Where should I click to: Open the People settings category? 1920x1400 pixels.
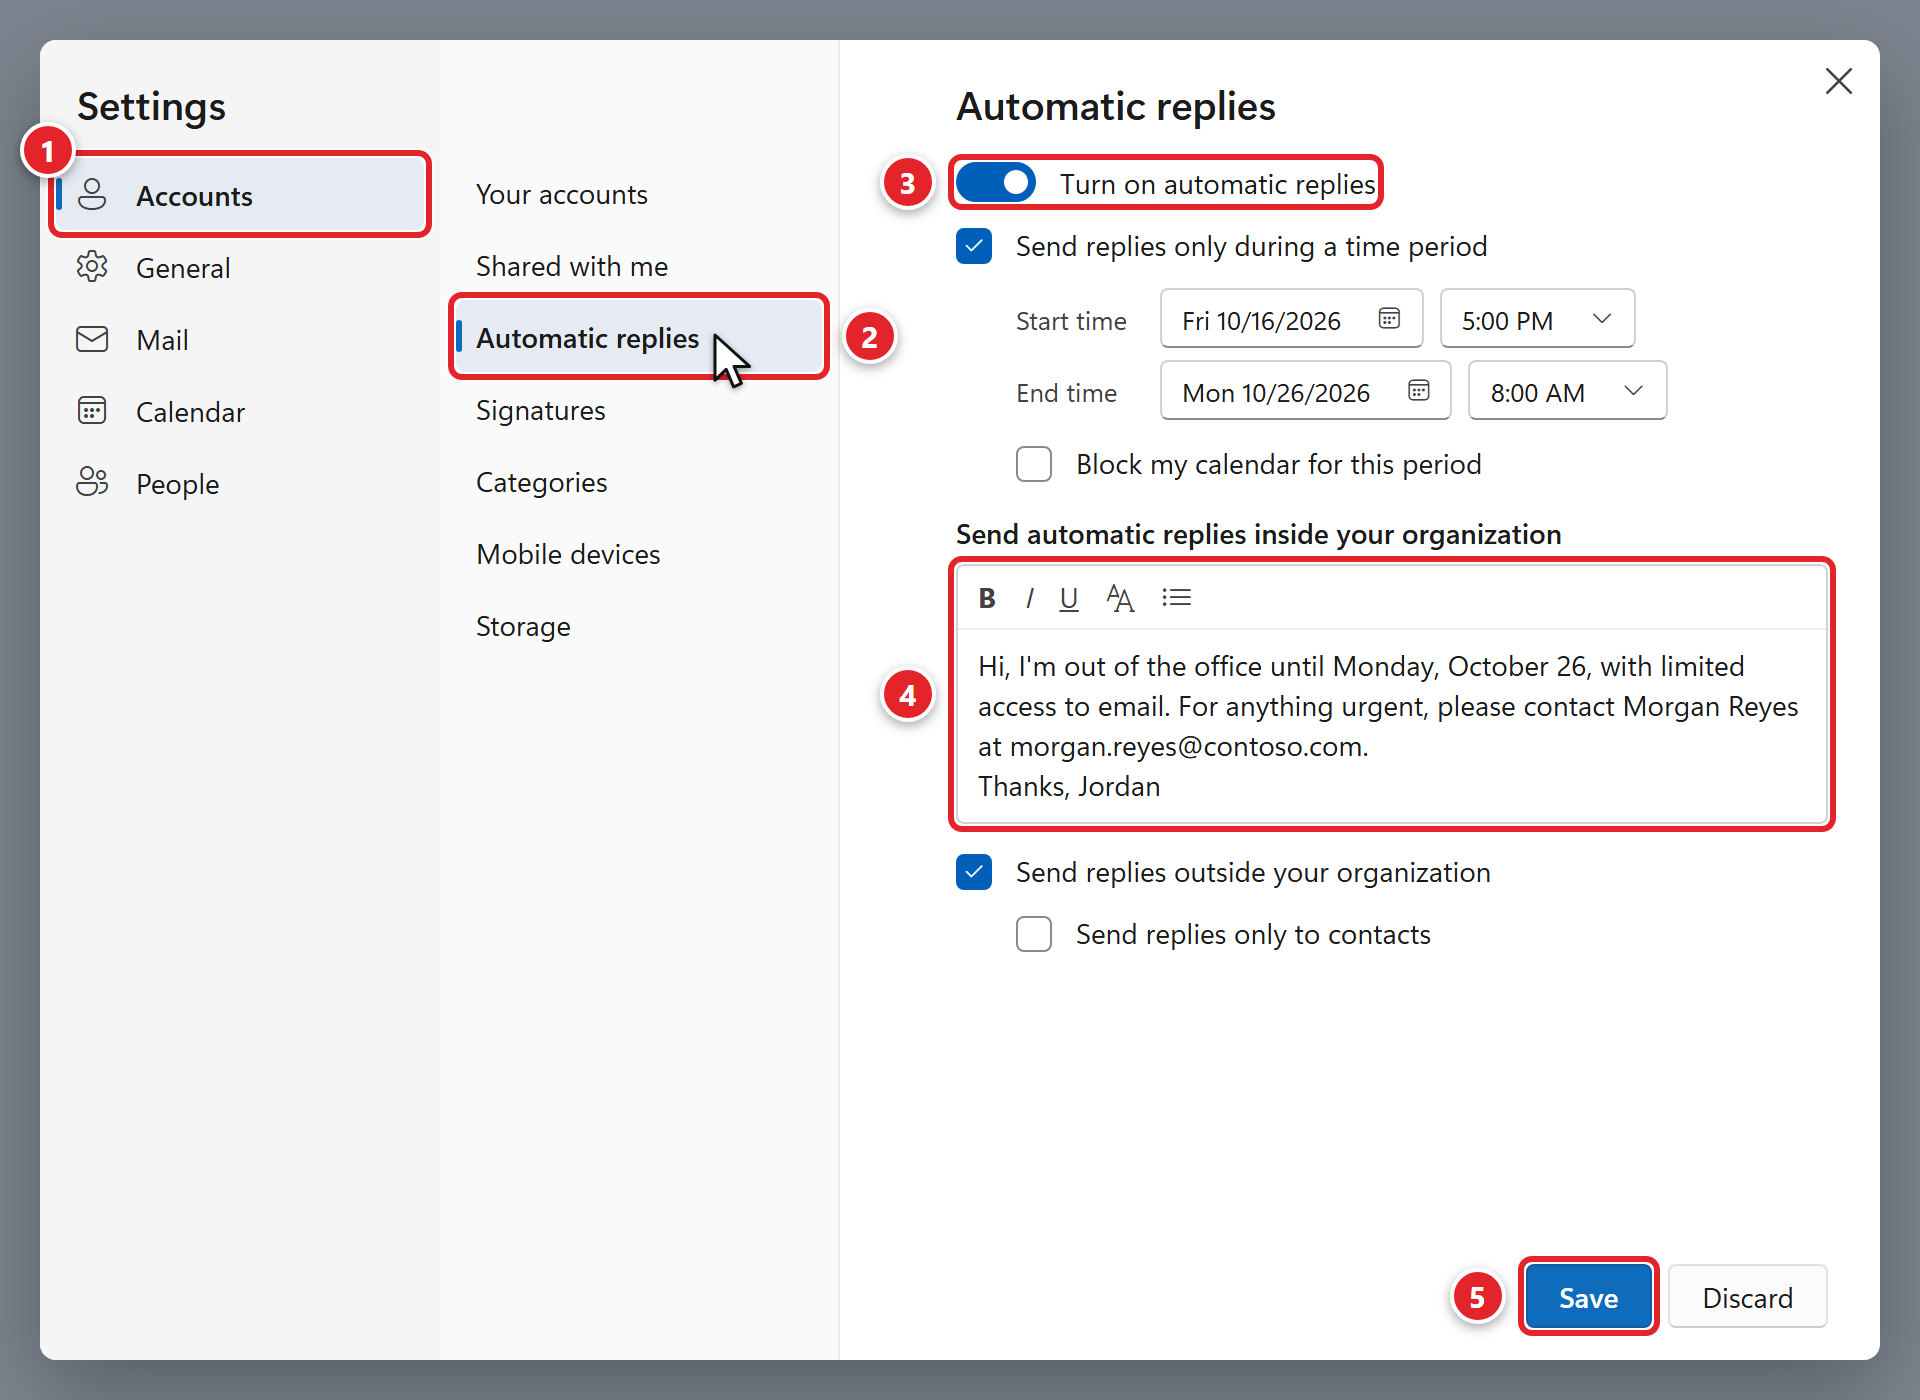pos(240,484)
